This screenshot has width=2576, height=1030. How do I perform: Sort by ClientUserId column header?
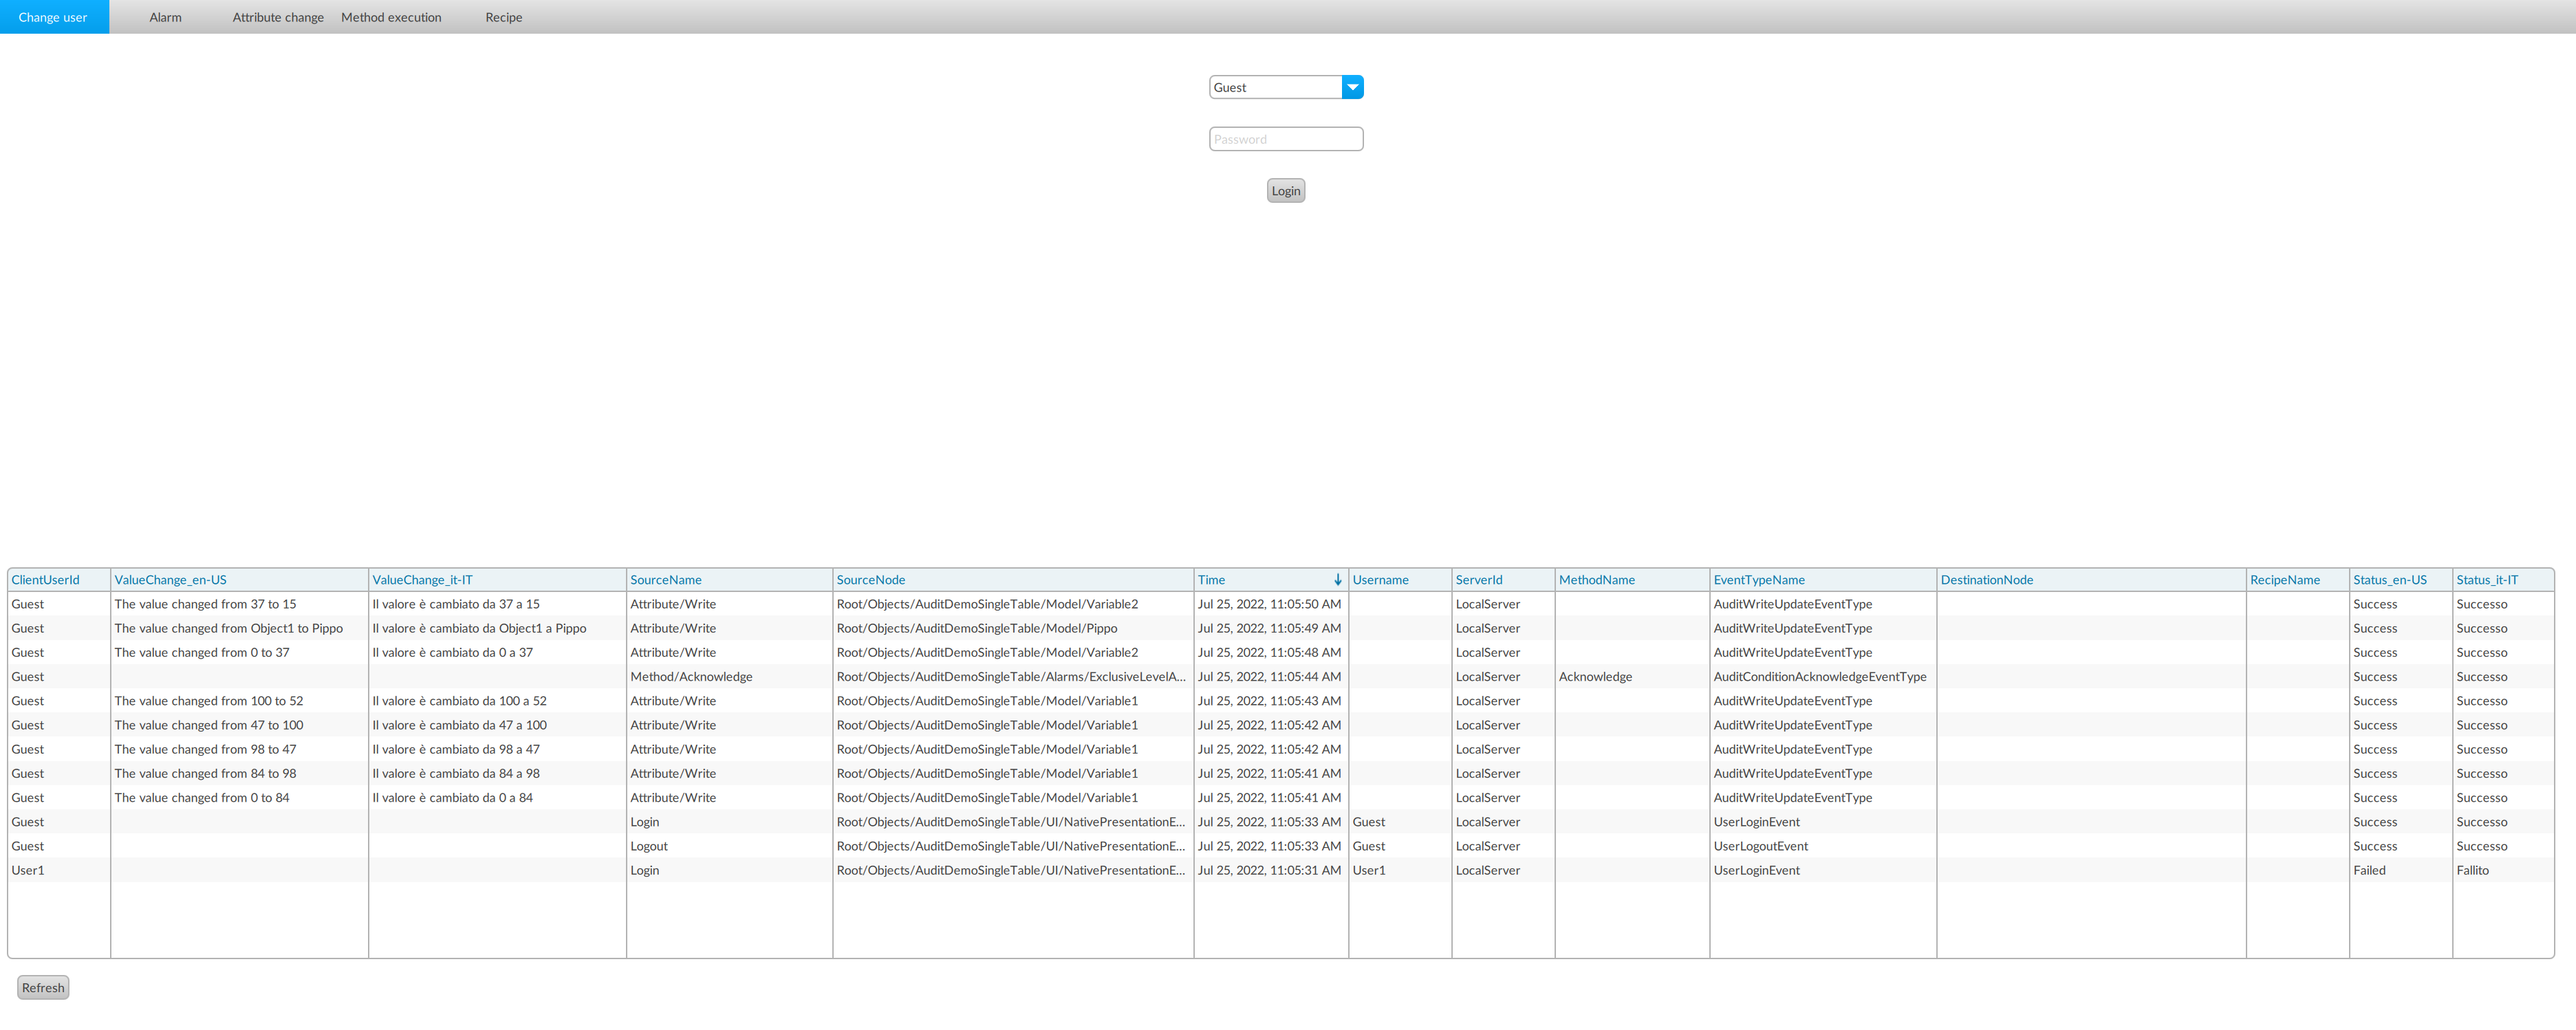click(x=45, y=580)
